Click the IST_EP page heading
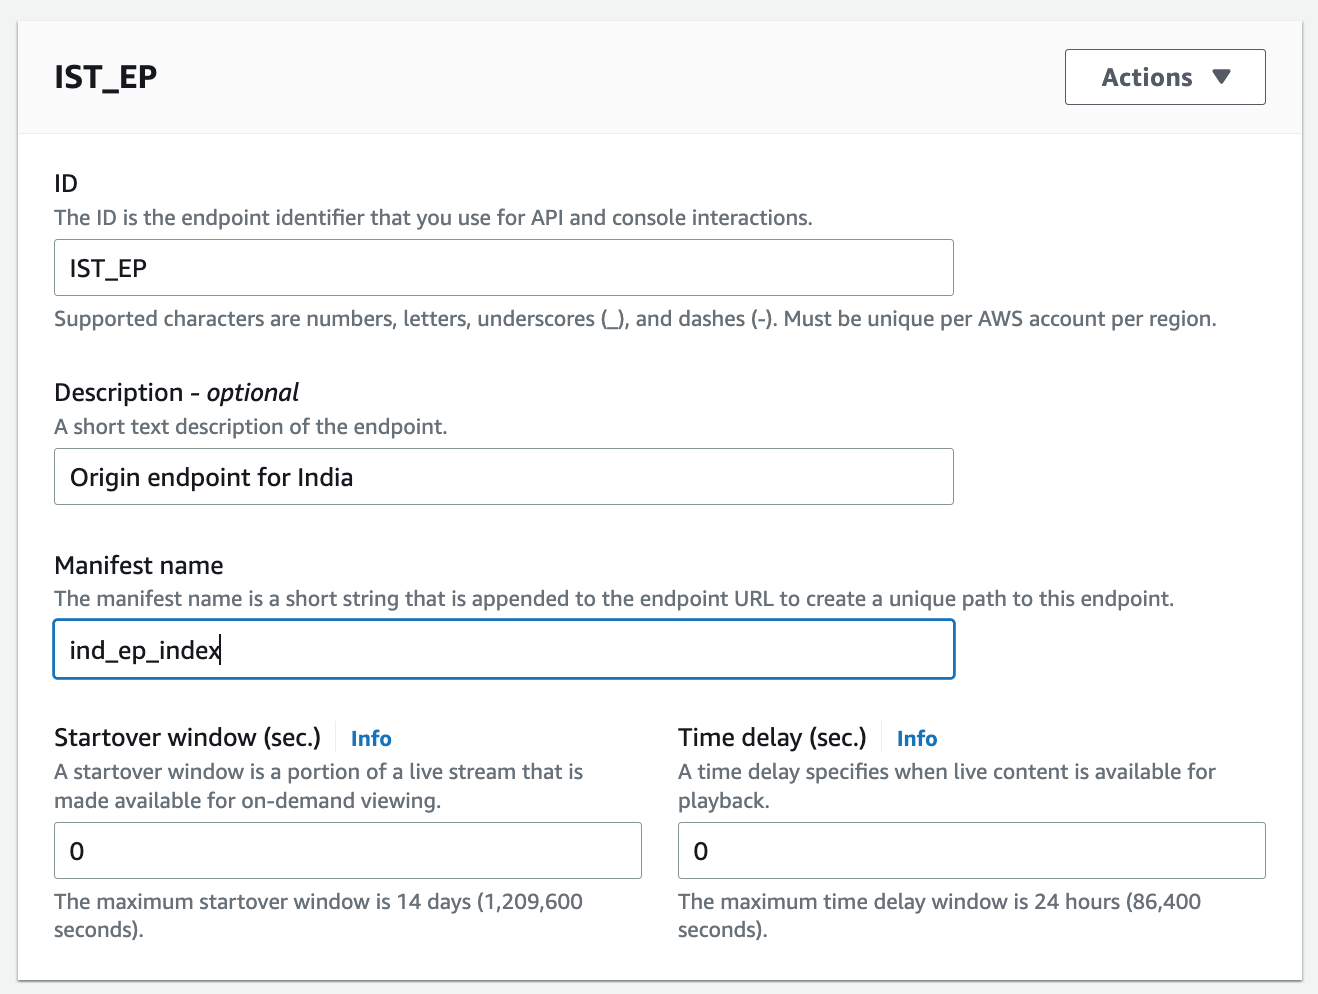Screen dimensions: 1318x994 click(105, 77)
